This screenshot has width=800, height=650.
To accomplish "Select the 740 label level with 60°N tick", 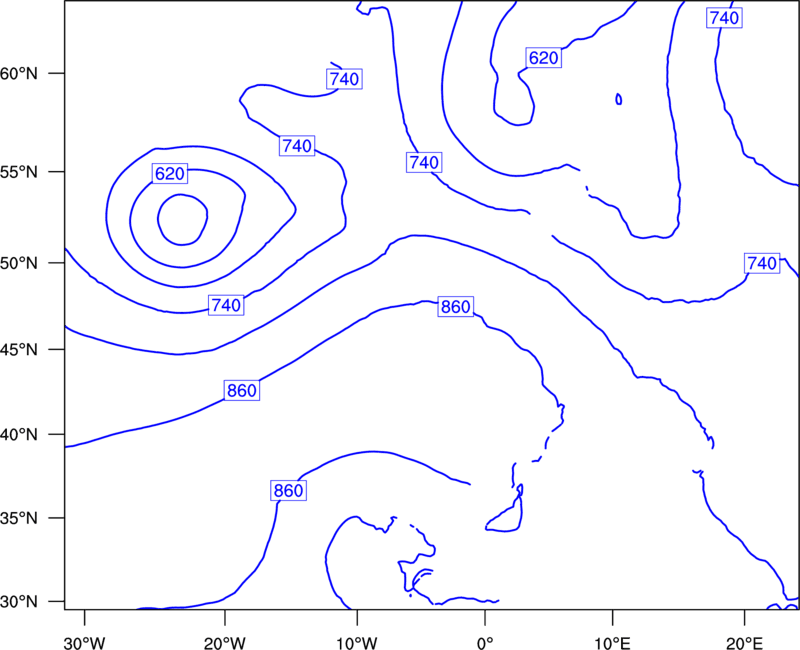I will [x=344, y=79].
